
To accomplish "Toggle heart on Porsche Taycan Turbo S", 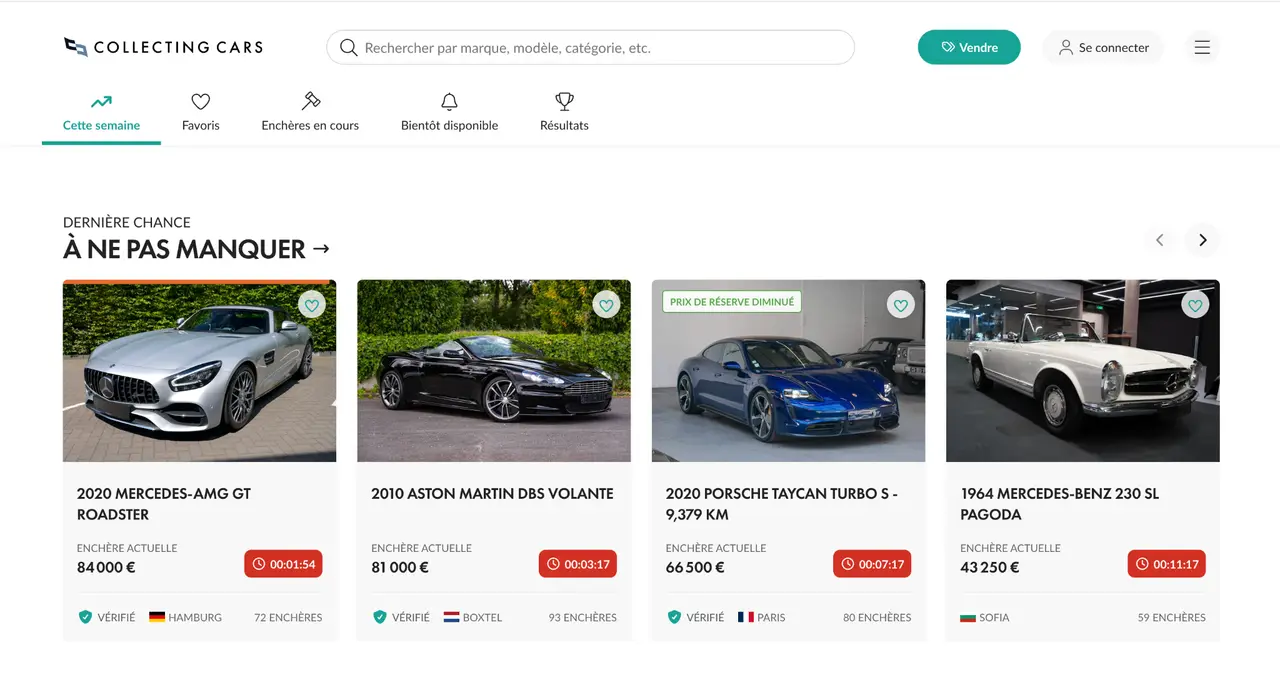I will [x=901, y=305].
